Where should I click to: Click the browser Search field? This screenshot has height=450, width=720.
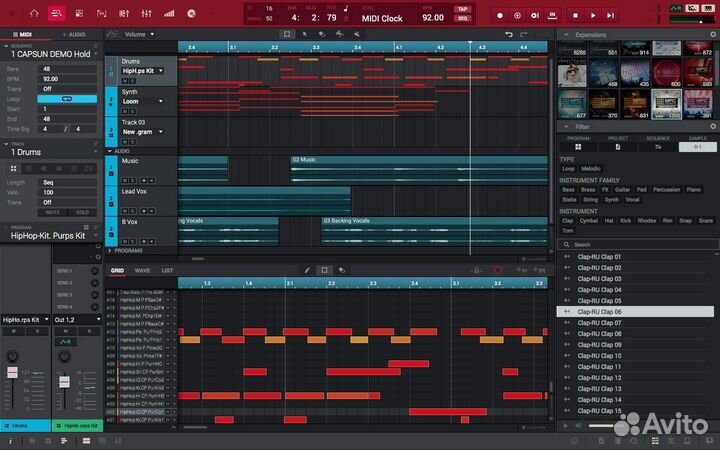click(x=636, y=245)
